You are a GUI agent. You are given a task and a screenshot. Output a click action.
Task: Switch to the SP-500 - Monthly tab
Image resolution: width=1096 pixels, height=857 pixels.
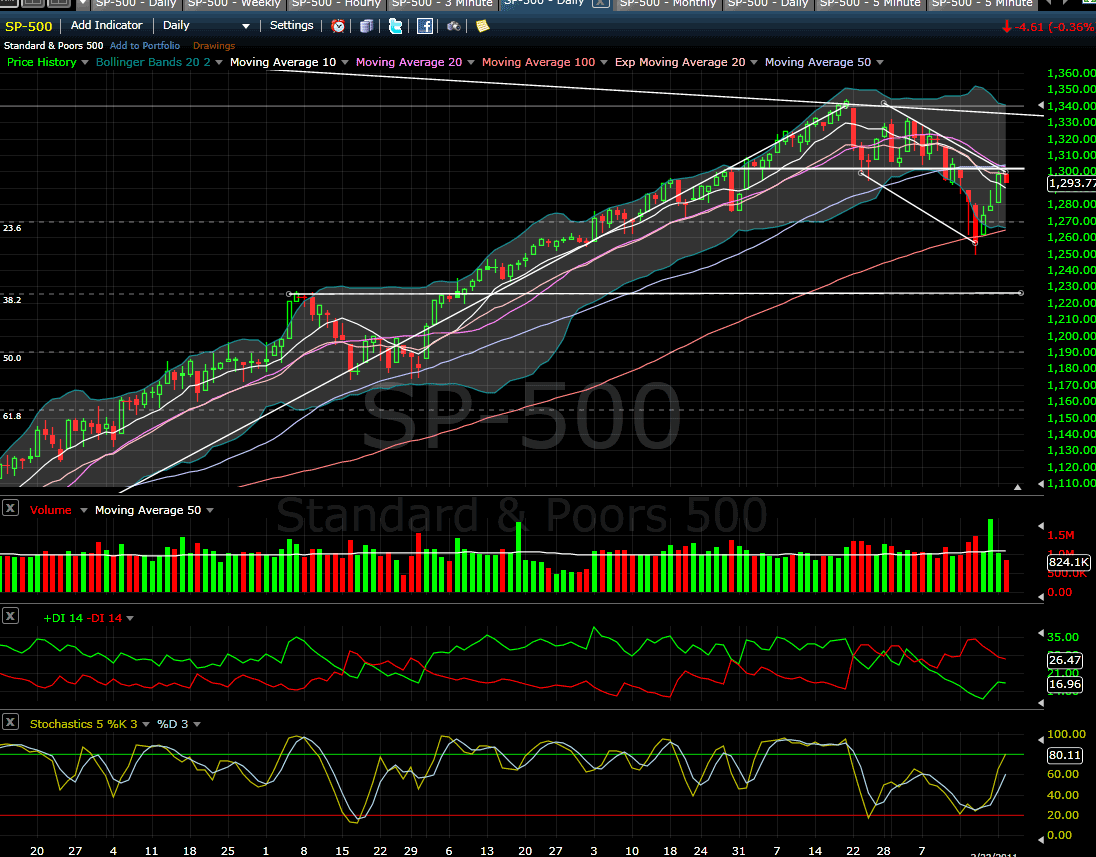click(x=668, y=3)
